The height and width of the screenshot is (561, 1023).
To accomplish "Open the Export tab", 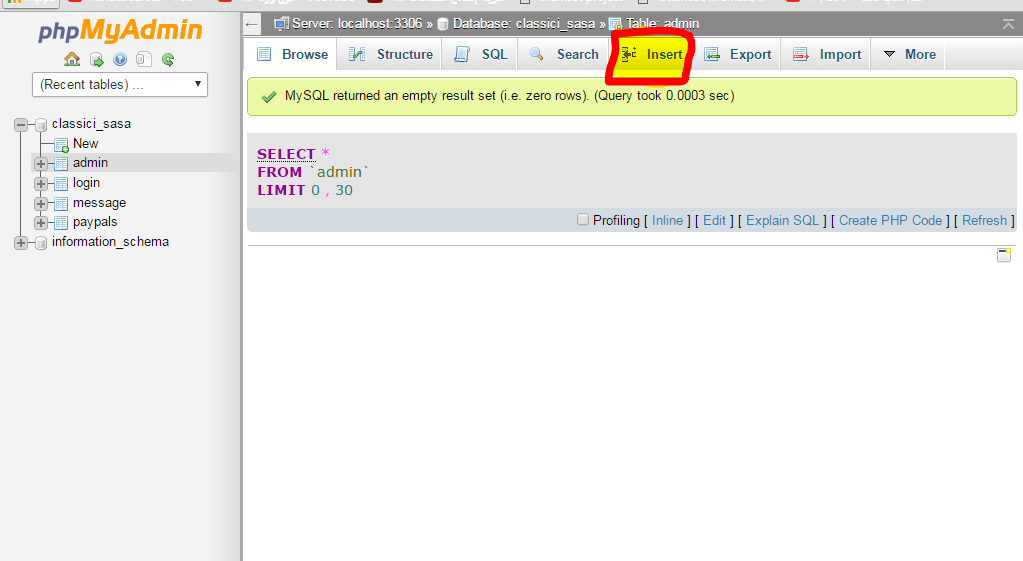I will click(x=738, y=54).
